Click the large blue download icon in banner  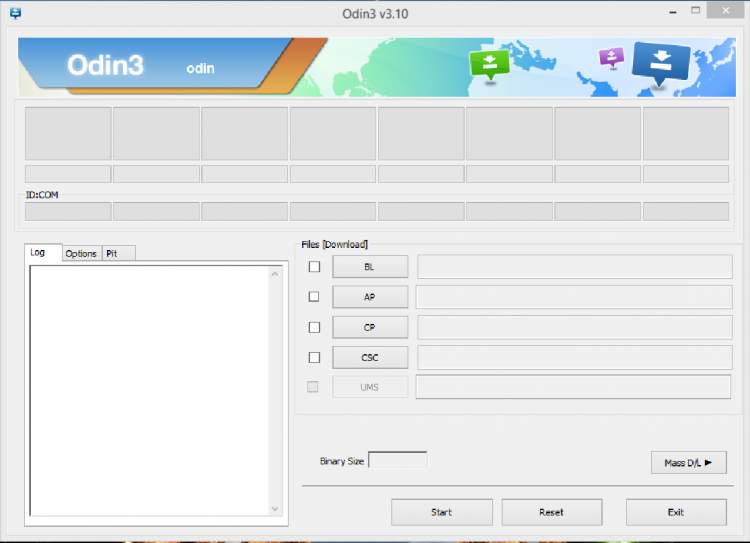pyautogui.click(x=661, y=64)
